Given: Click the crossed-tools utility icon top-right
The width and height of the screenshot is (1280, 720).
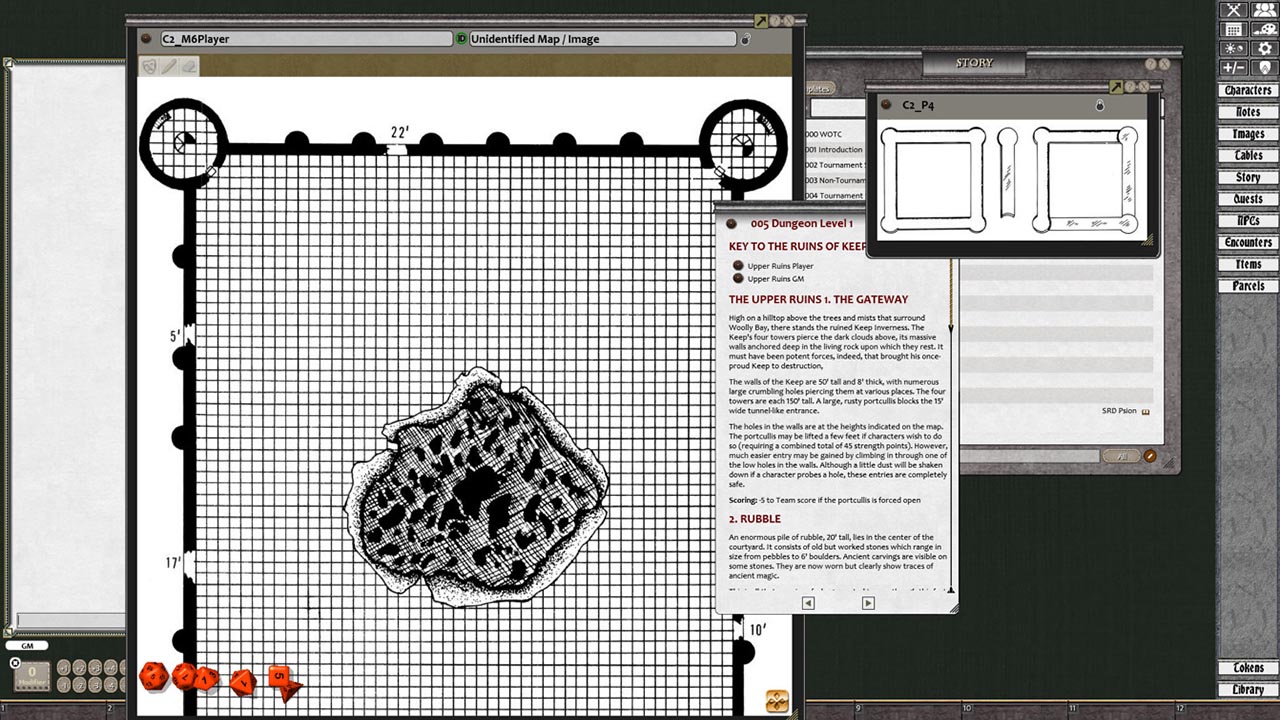Looking at the screenshot, I should [x=1233, y=10].
